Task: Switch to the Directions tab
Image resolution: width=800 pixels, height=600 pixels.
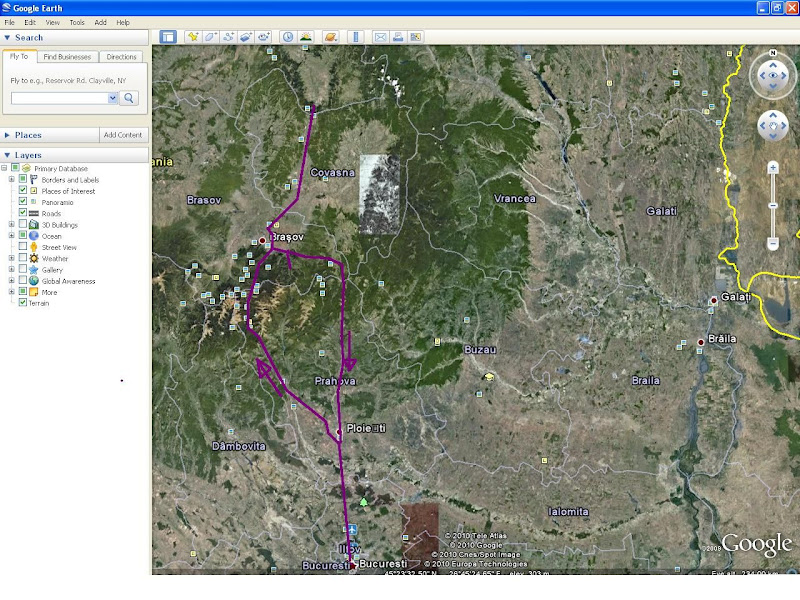Action: (121, 57)
